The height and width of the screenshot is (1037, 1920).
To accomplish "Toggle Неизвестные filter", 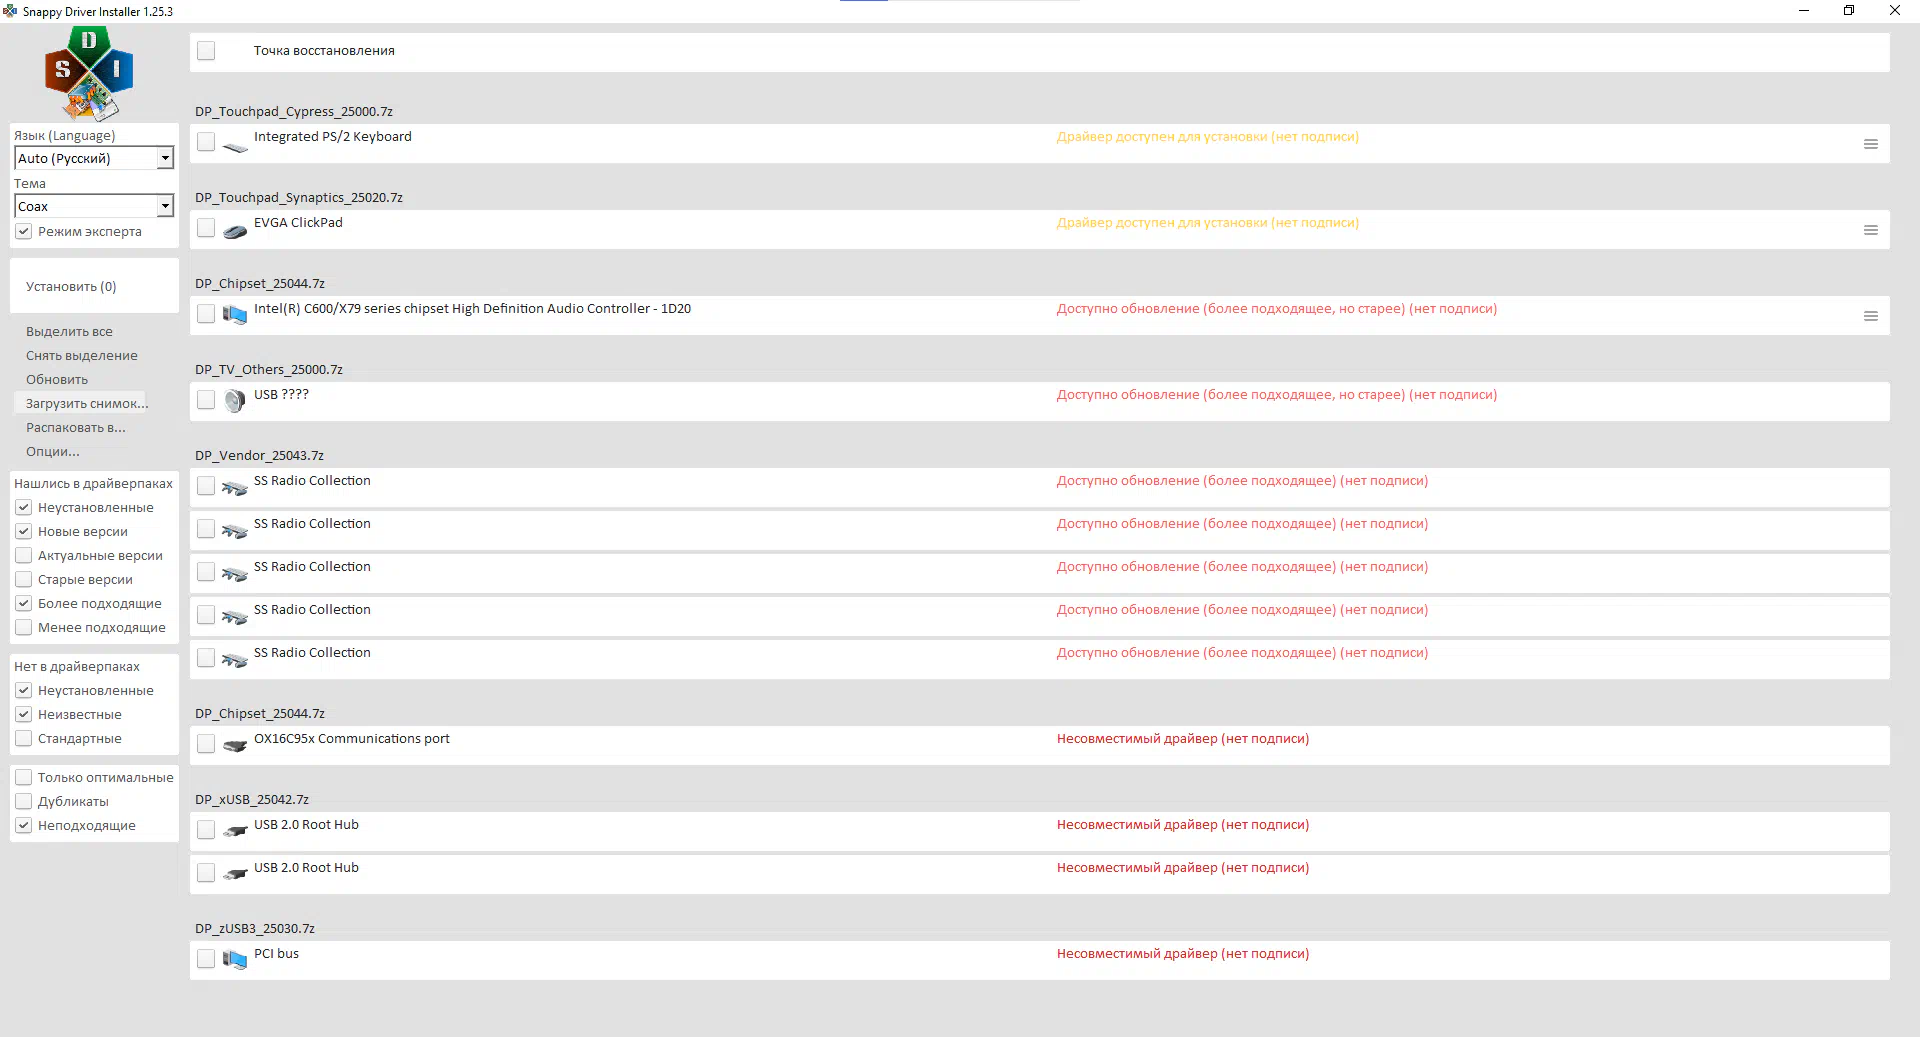I will [24, 714].
